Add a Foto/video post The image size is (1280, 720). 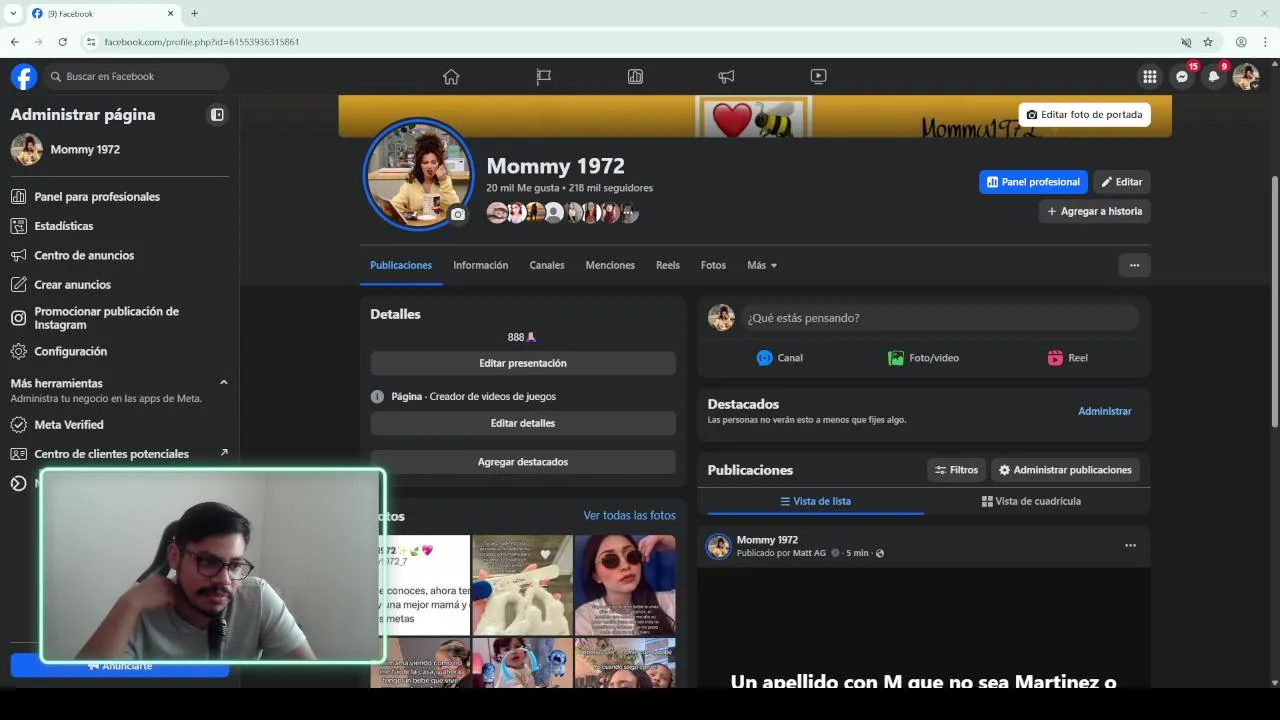coord(924,358)
